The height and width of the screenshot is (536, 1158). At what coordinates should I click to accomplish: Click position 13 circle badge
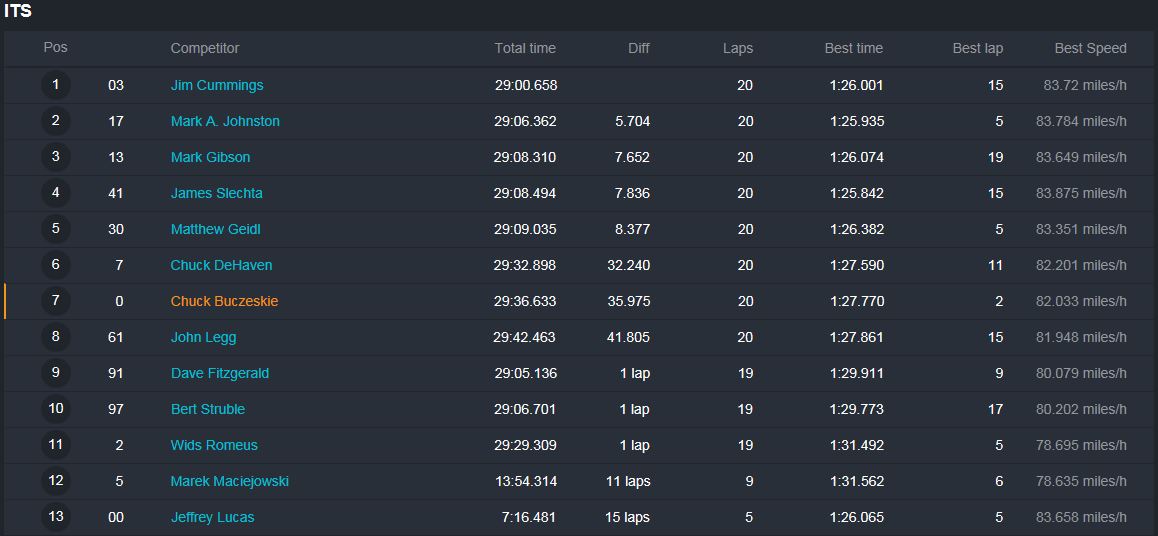[x=55, y=517]
